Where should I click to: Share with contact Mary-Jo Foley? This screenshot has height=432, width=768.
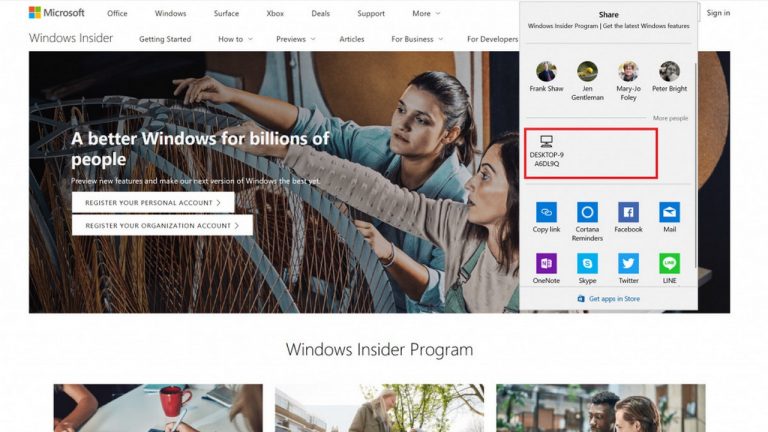coord(628,81)
